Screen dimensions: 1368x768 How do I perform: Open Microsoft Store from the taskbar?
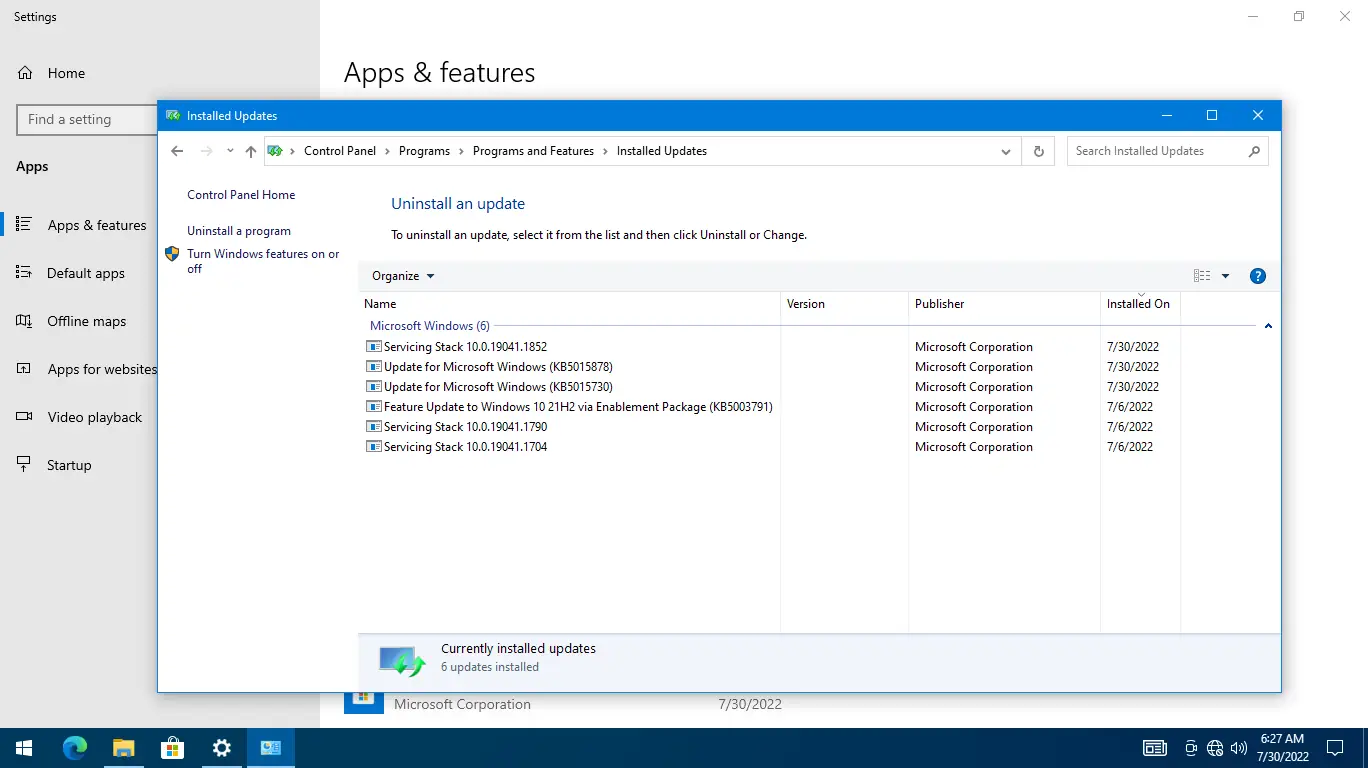[173, 748]
